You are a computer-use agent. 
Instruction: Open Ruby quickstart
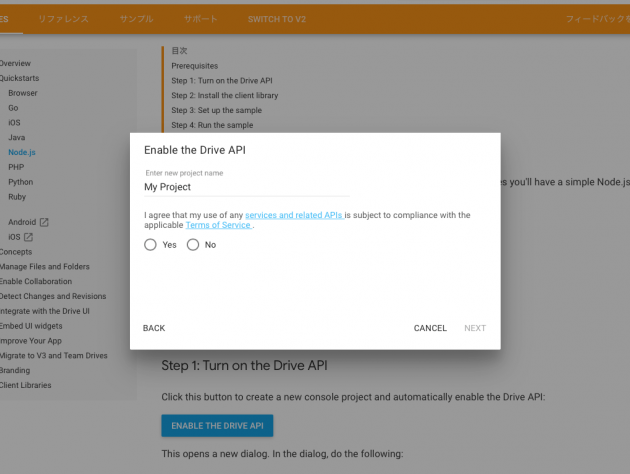point(17,197)
